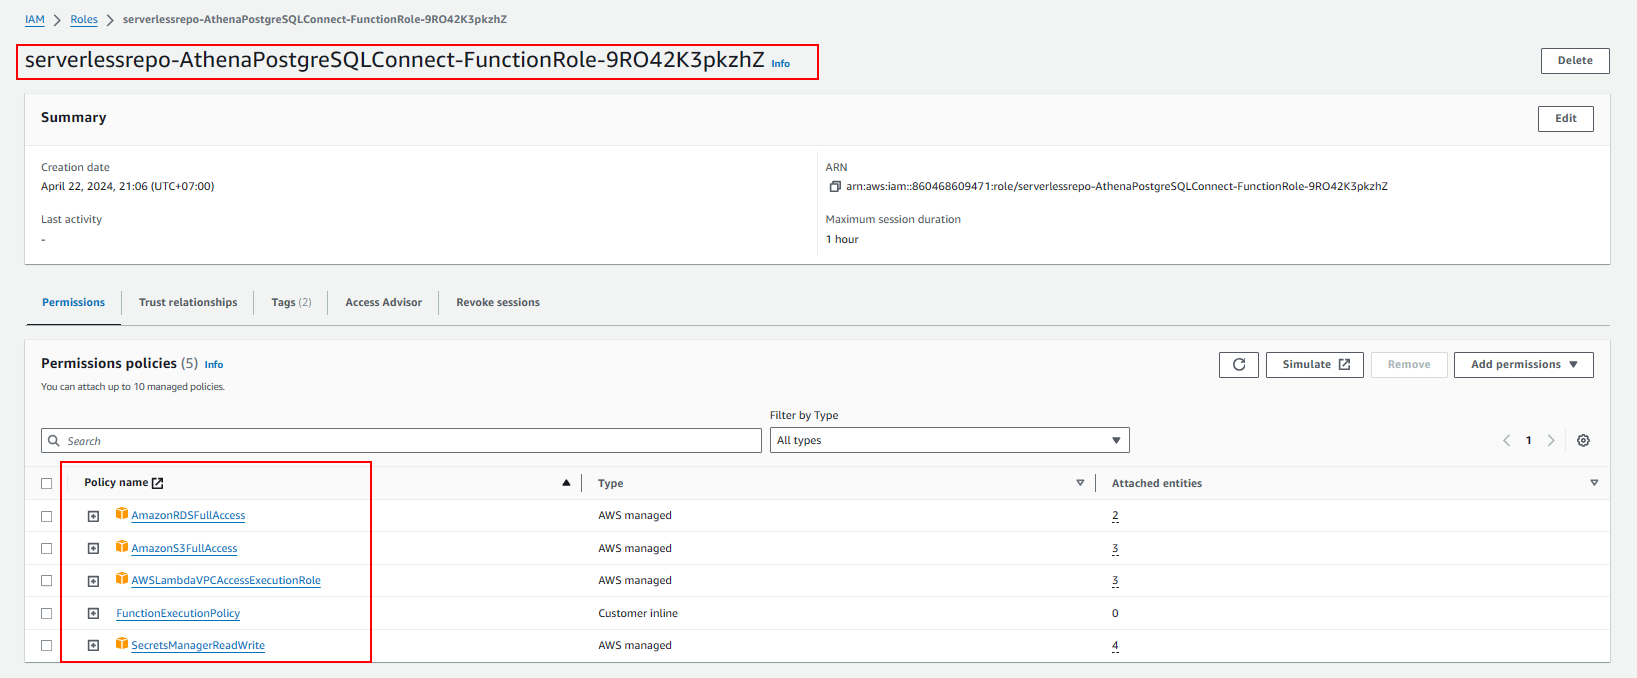This screenshot has width=1637, height=678.
Task: Expand the FunctionExecutionPolicy inline policy details
Action: [x=93, y=614]
